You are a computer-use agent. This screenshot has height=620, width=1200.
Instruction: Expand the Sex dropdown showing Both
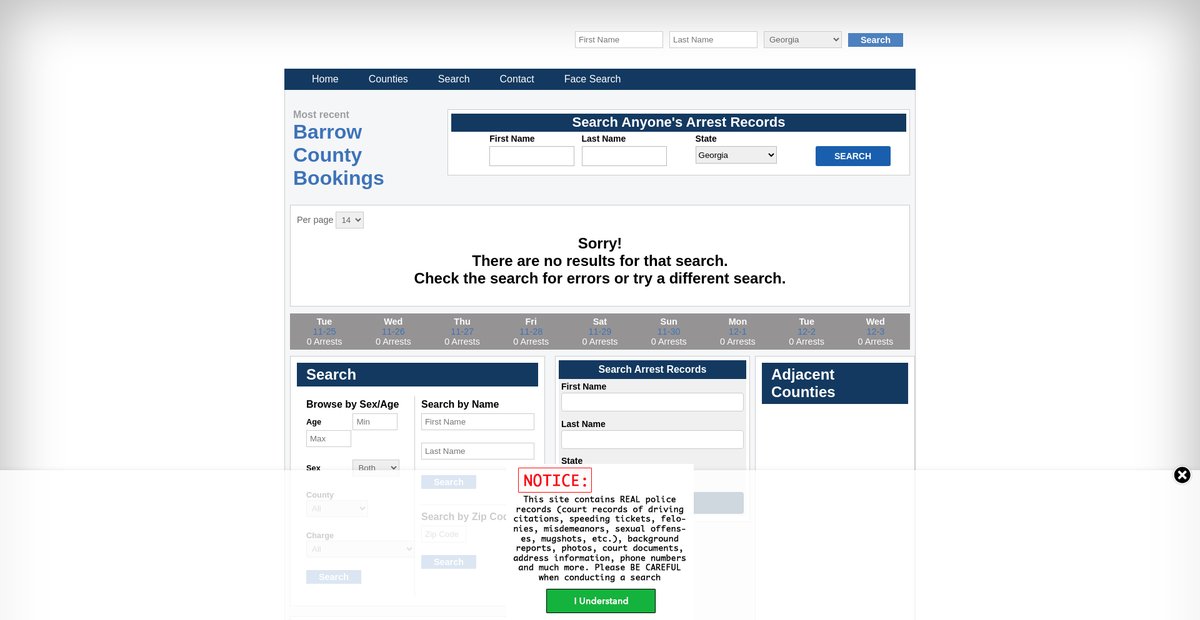point(376,467)
